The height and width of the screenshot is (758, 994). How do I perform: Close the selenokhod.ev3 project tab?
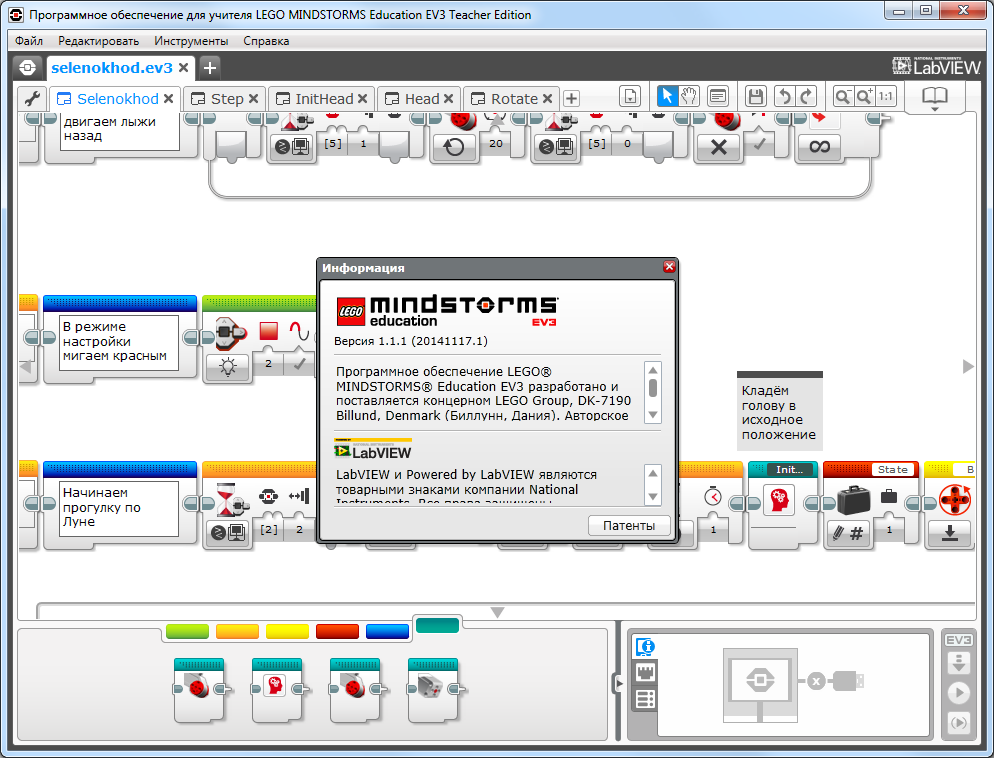pos(183,67)
